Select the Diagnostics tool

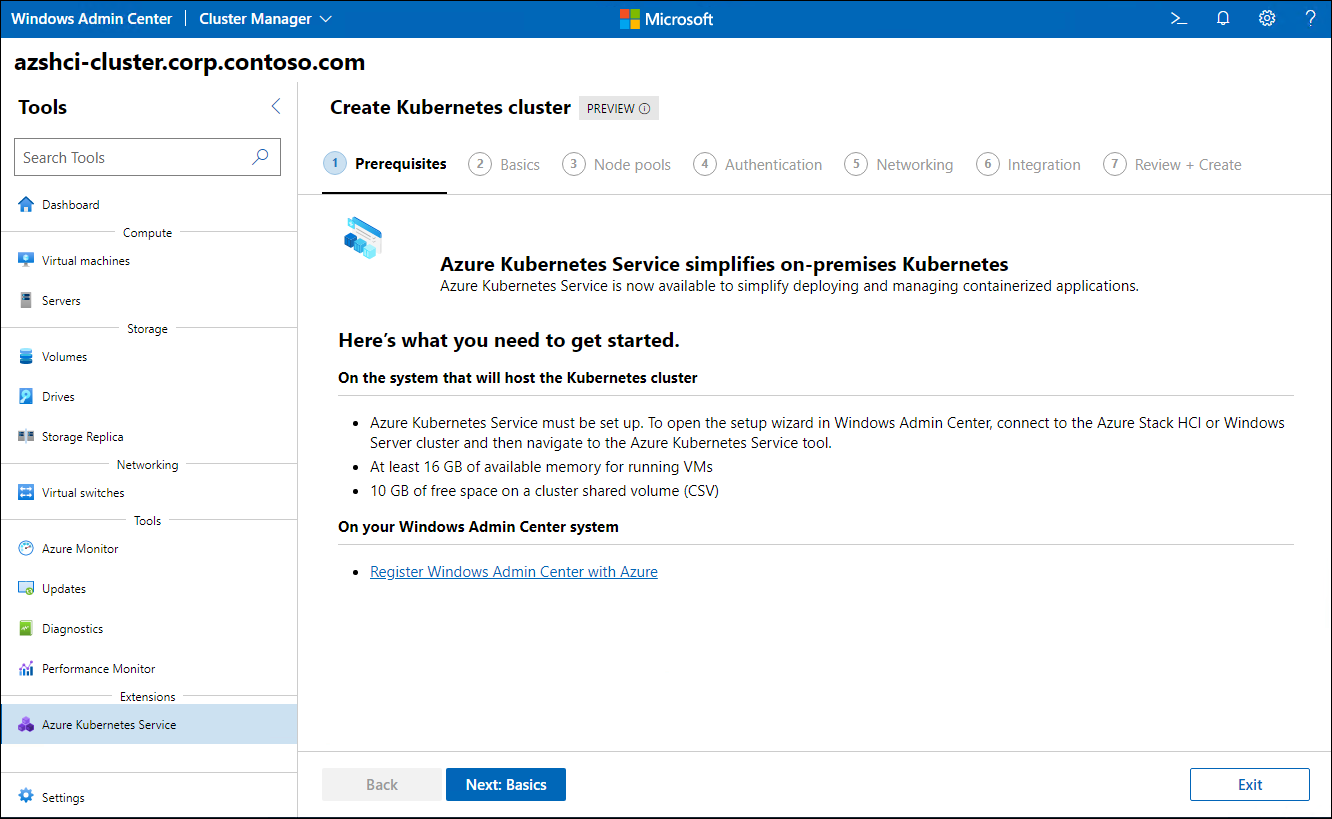73,628
